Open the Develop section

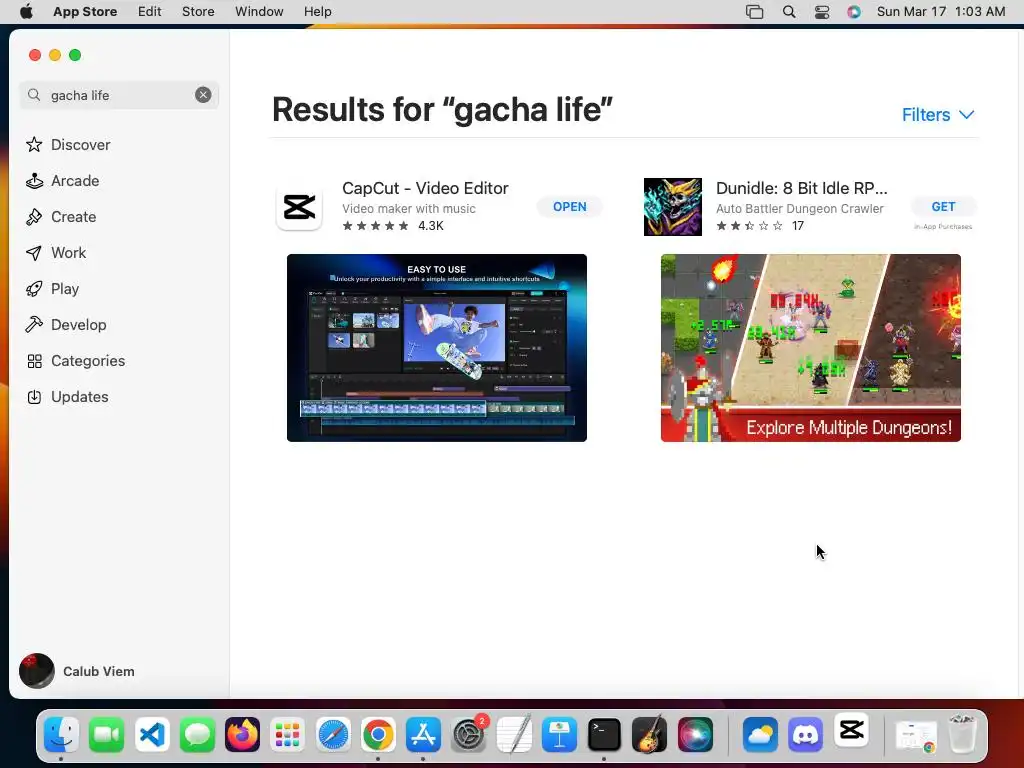(66, 324)
